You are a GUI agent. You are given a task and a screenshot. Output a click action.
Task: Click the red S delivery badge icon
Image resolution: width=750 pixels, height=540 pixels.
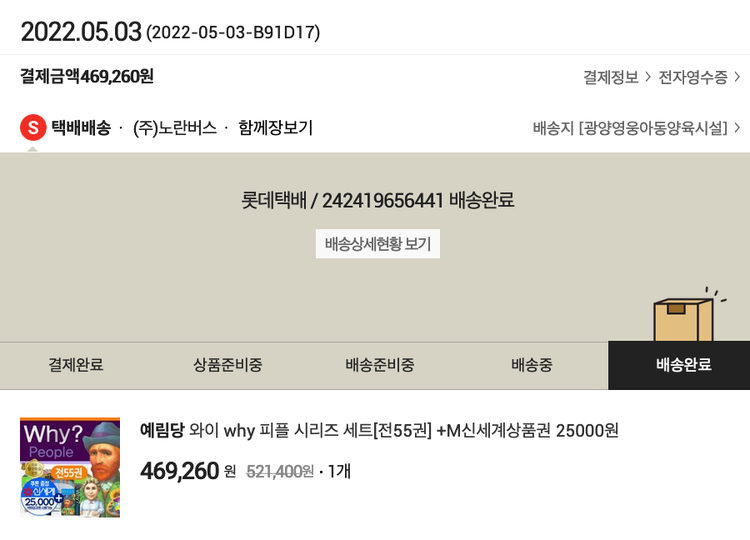(x=33, y=128)
